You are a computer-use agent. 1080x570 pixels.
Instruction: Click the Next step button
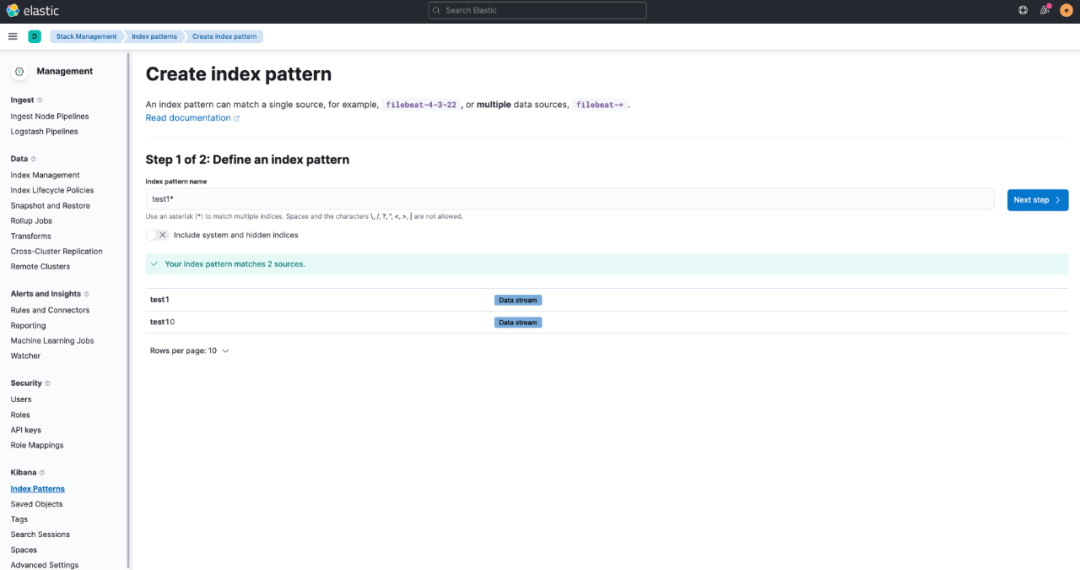click(1037, 200)
